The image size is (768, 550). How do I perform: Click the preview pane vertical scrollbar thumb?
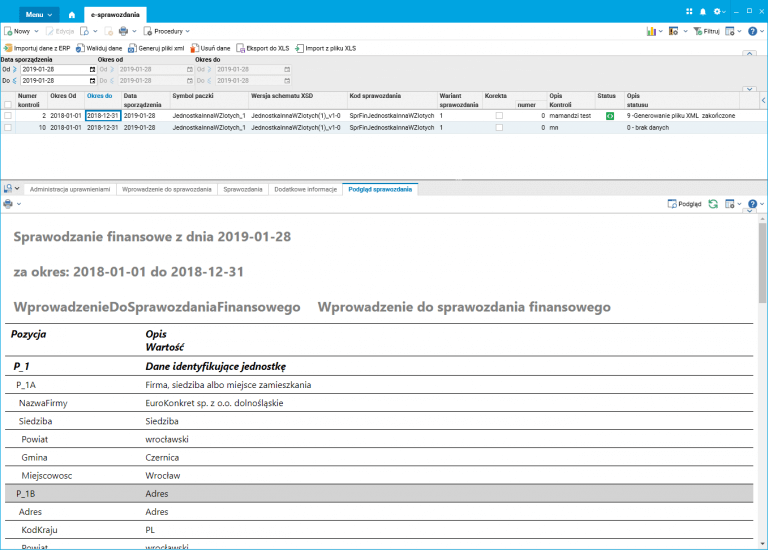(x=763, y=263)
